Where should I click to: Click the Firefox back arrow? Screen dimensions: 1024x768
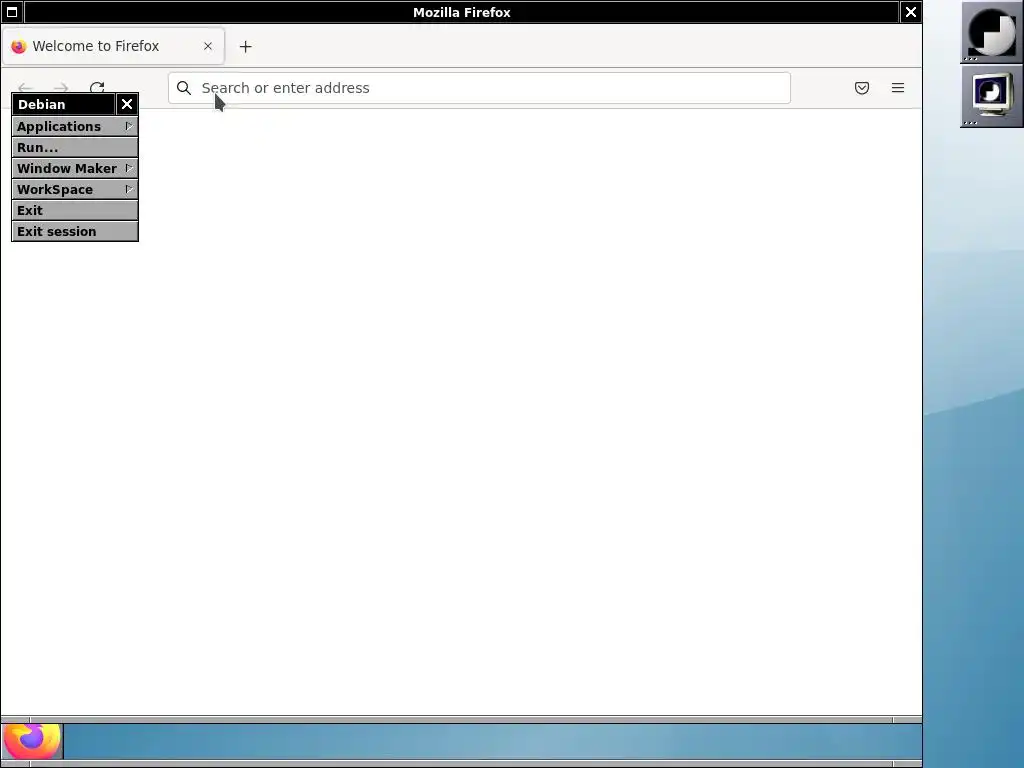pos(25,87)
